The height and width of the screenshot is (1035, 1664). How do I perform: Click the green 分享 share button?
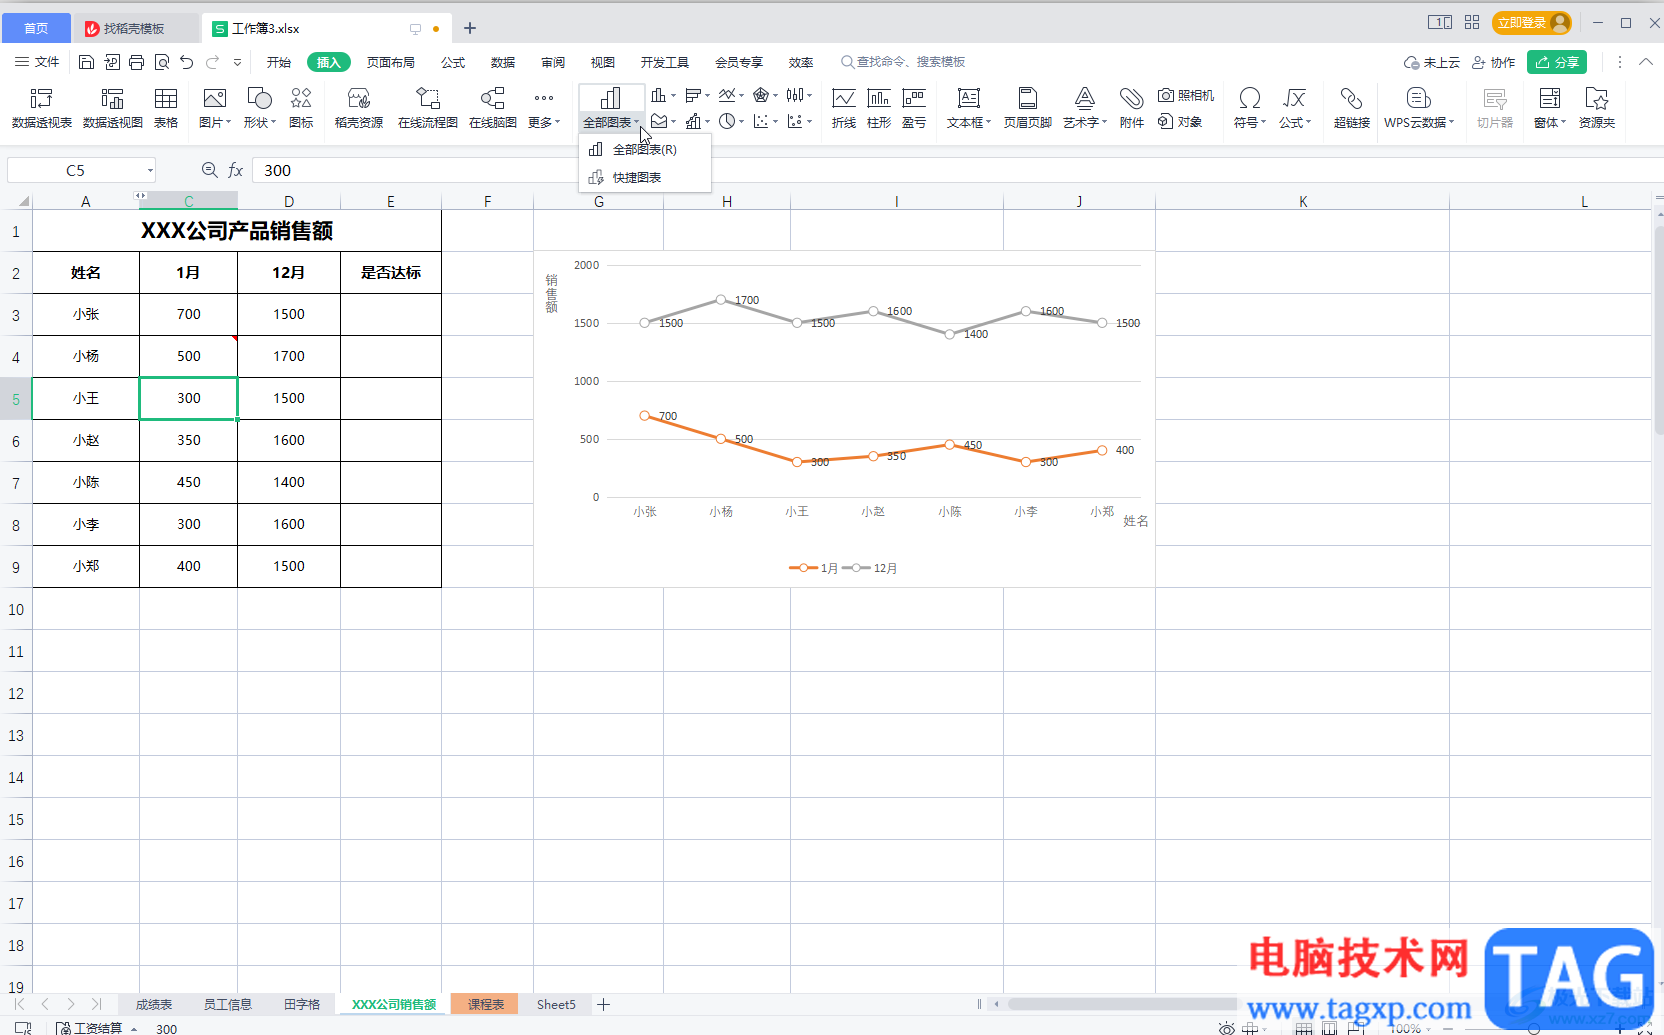[1557, 62]
